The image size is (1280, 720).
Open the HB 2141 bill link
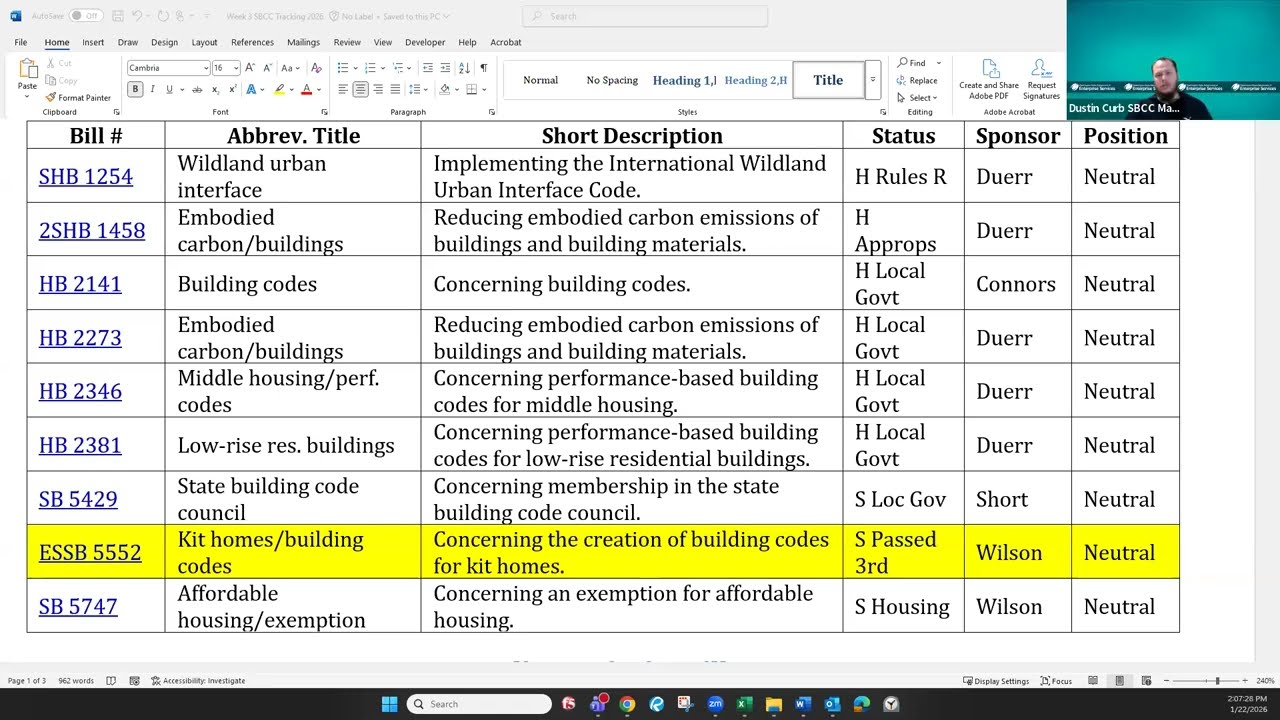pos(80,284)
